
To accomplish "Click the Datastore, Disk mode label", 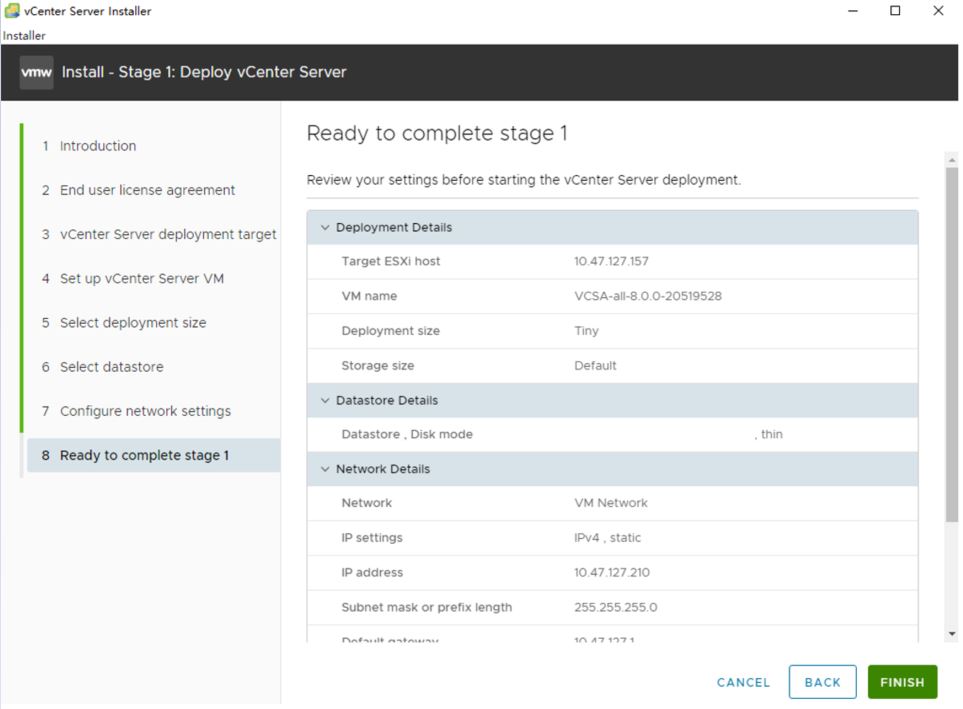I will (407, 434).
